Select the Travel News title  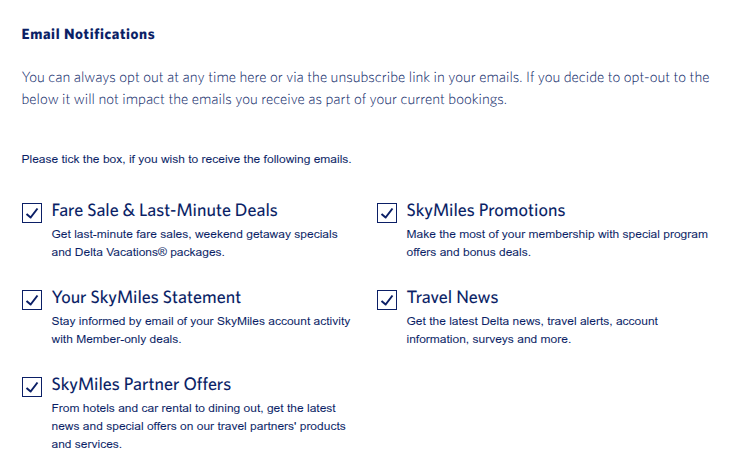pos(452,297)
